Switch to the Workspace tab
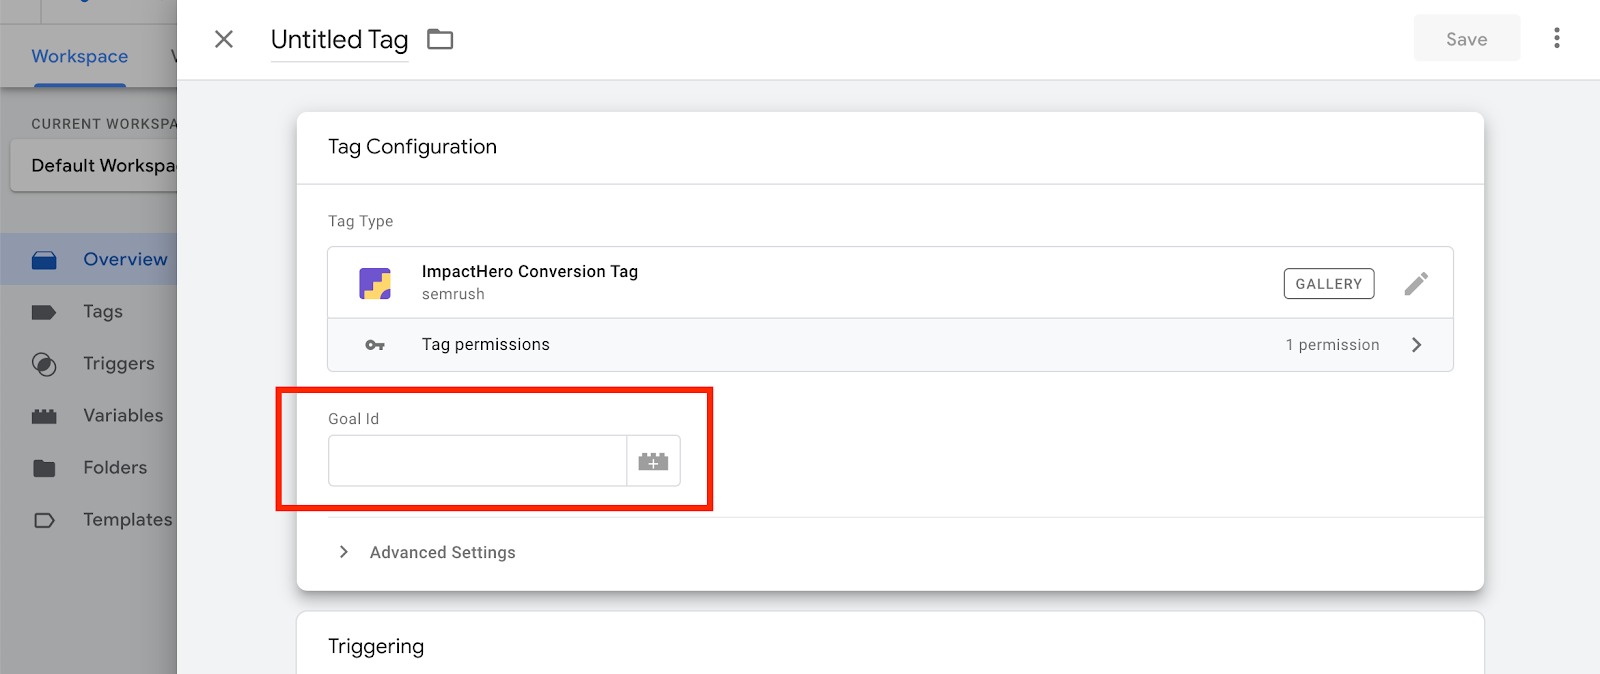 coord(80,56)
